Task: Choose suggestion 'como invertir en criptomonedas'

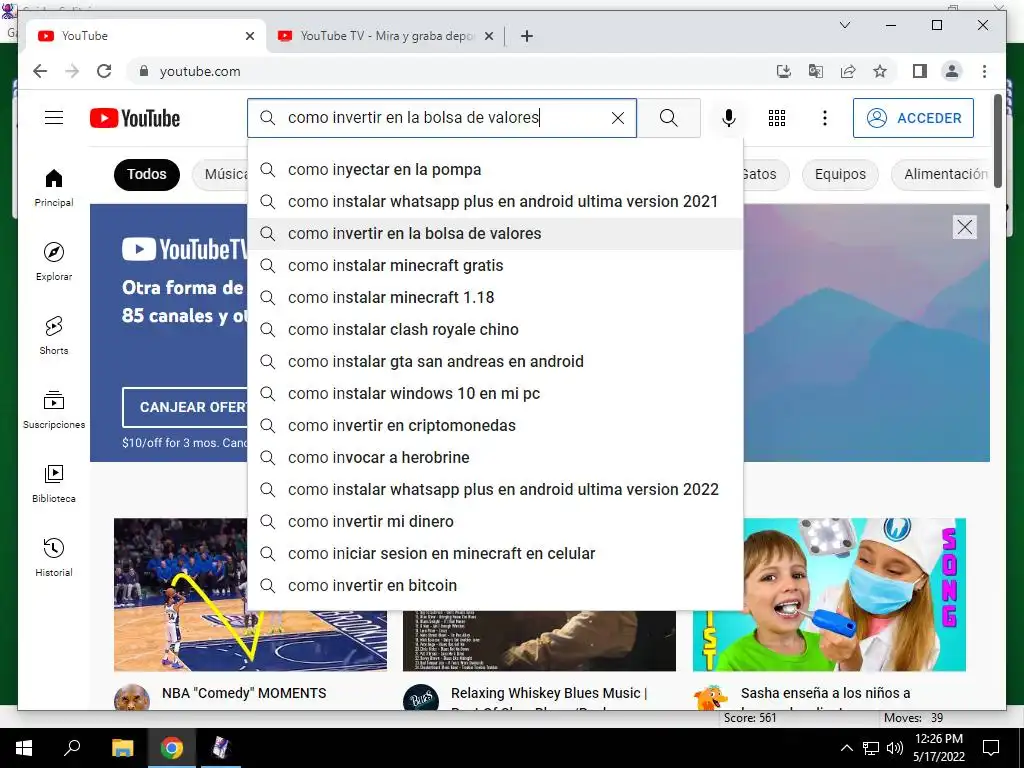Action: coord(495,426)
